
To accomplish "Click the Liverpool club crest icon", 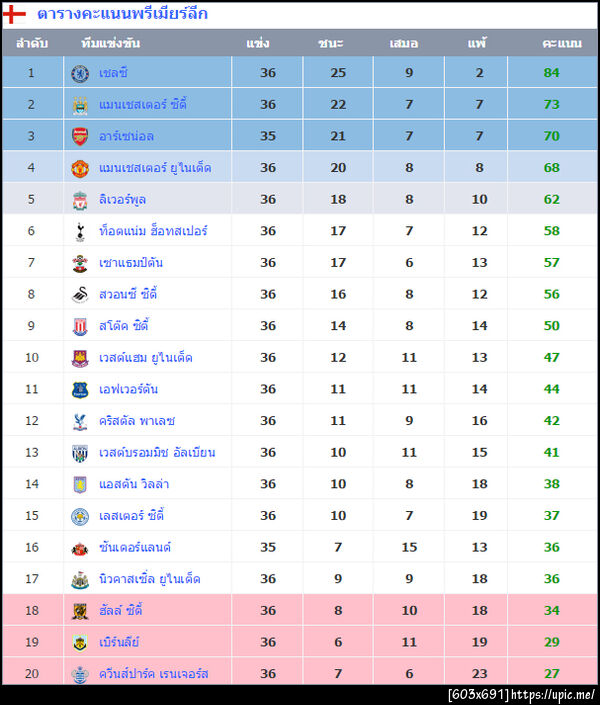I will click(80, 200).
